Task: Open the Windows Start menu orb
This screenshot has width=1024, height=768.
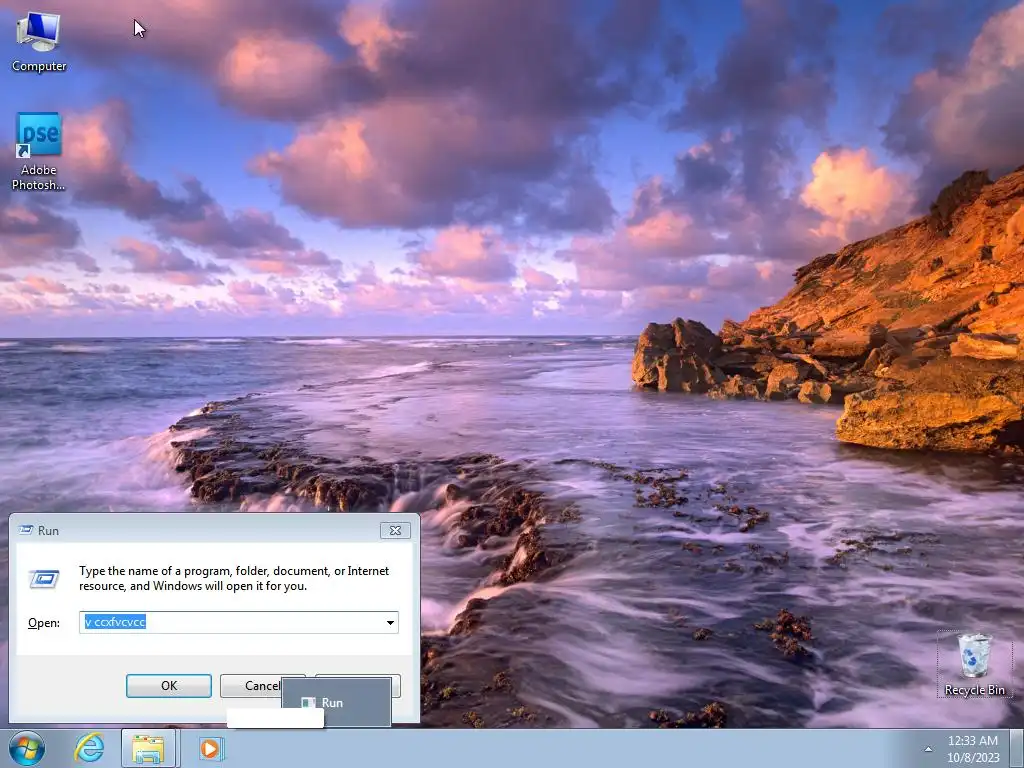Action: pos(27,748)
